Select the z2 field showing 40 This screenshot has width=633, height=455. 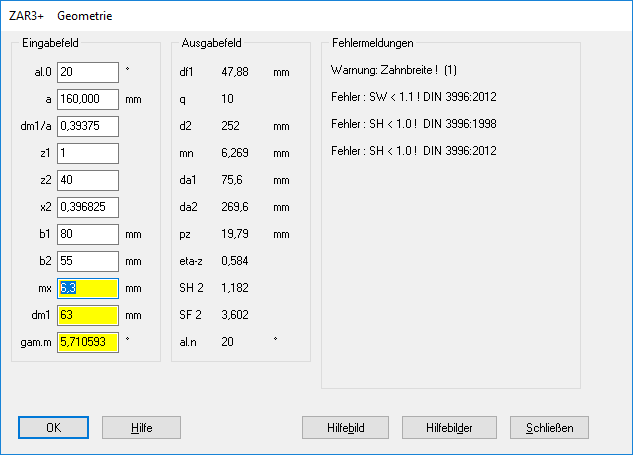[88, 180]
